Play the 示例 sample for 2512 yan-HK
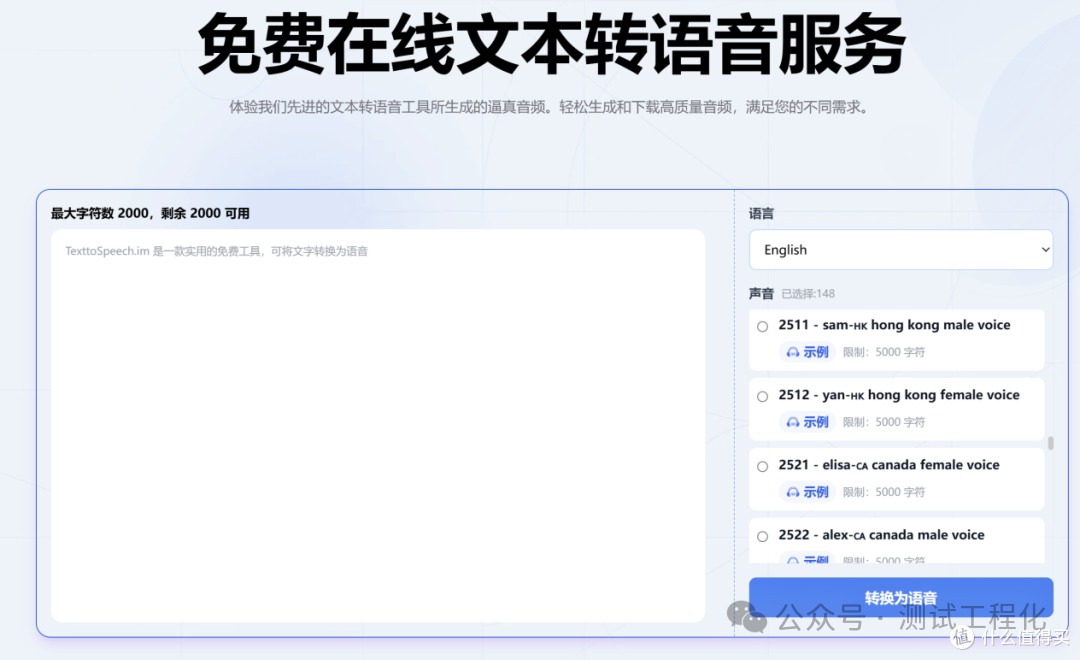The height and width of the screenshot is (660, 1080). point(807,422)
